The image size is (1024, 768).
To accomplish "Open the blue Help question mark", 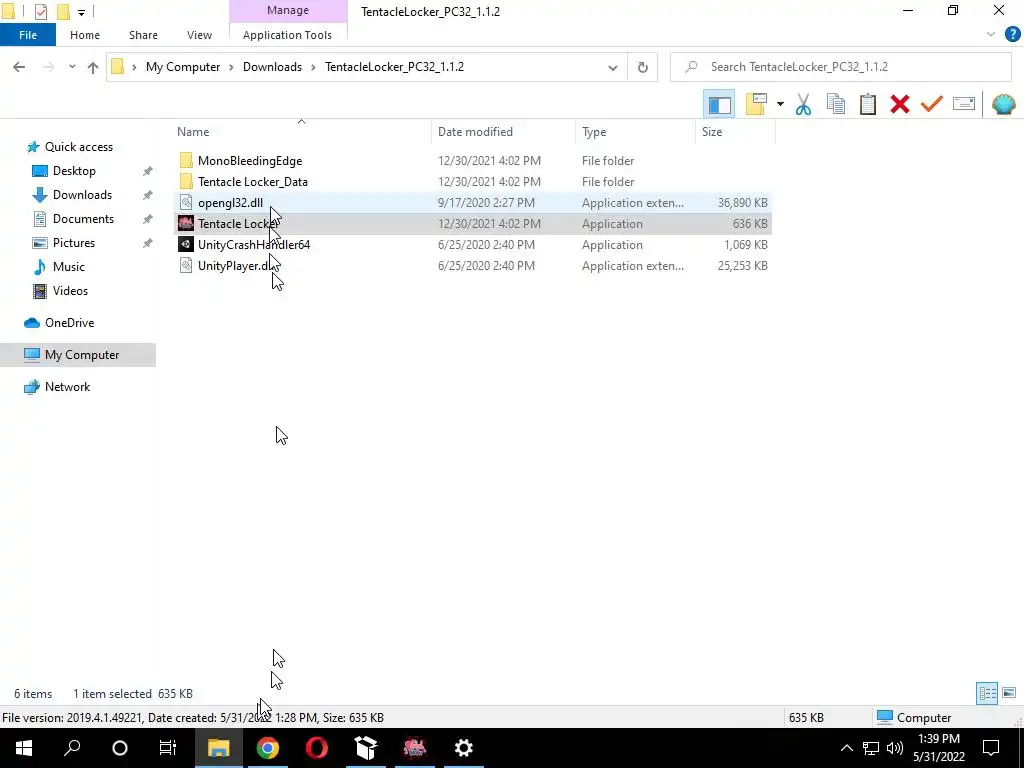I will (1012, 35).
